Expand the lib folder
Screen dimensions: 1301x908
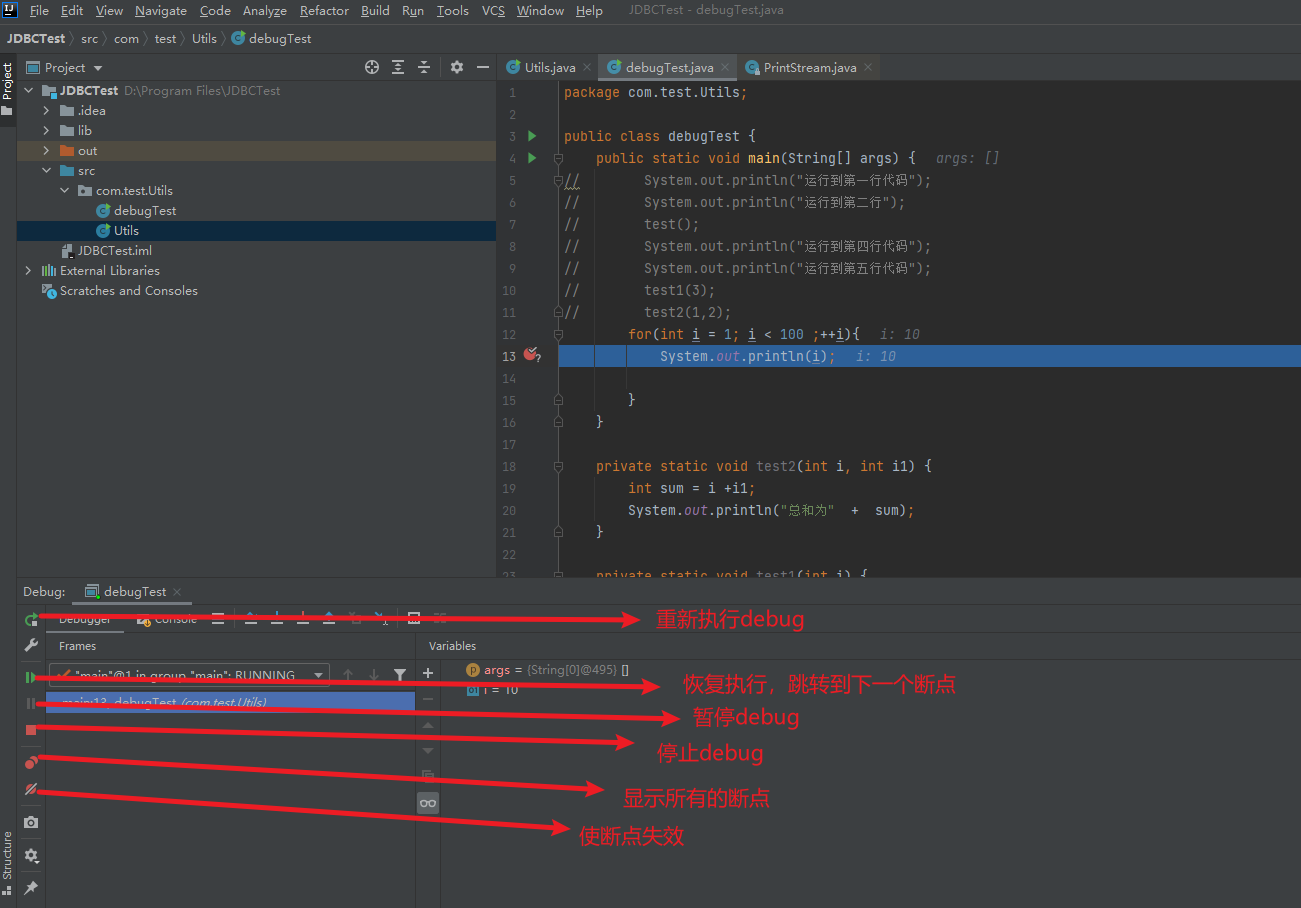tap(46, 130)
